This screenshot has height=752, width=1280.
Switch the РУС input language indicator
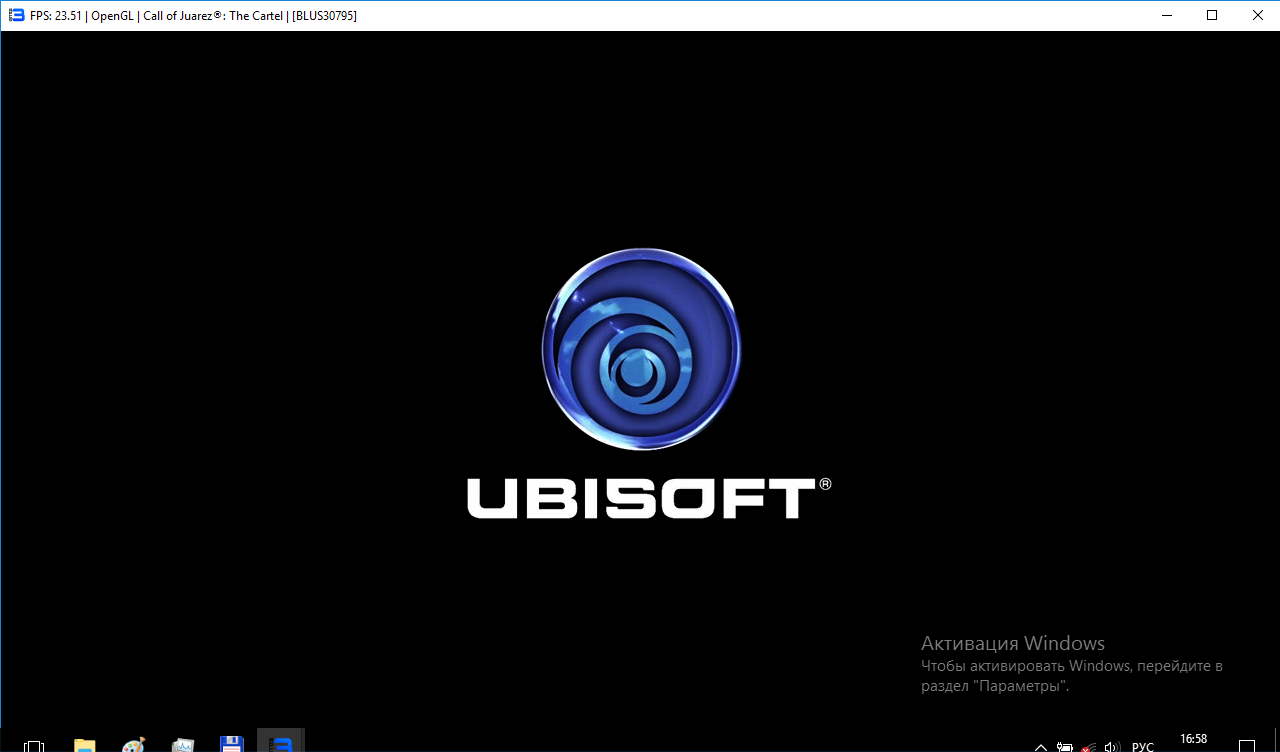pos(1142,746)
